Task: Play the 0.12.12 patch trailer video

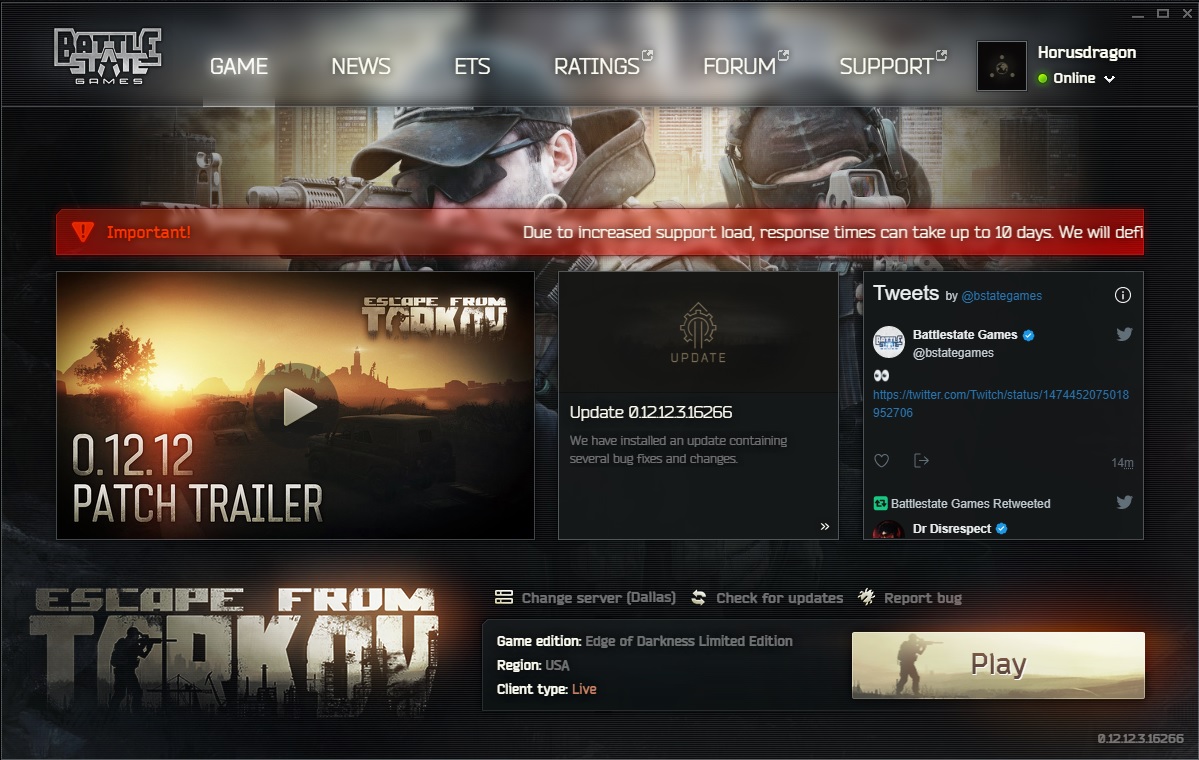Action: tap(296, 406)
